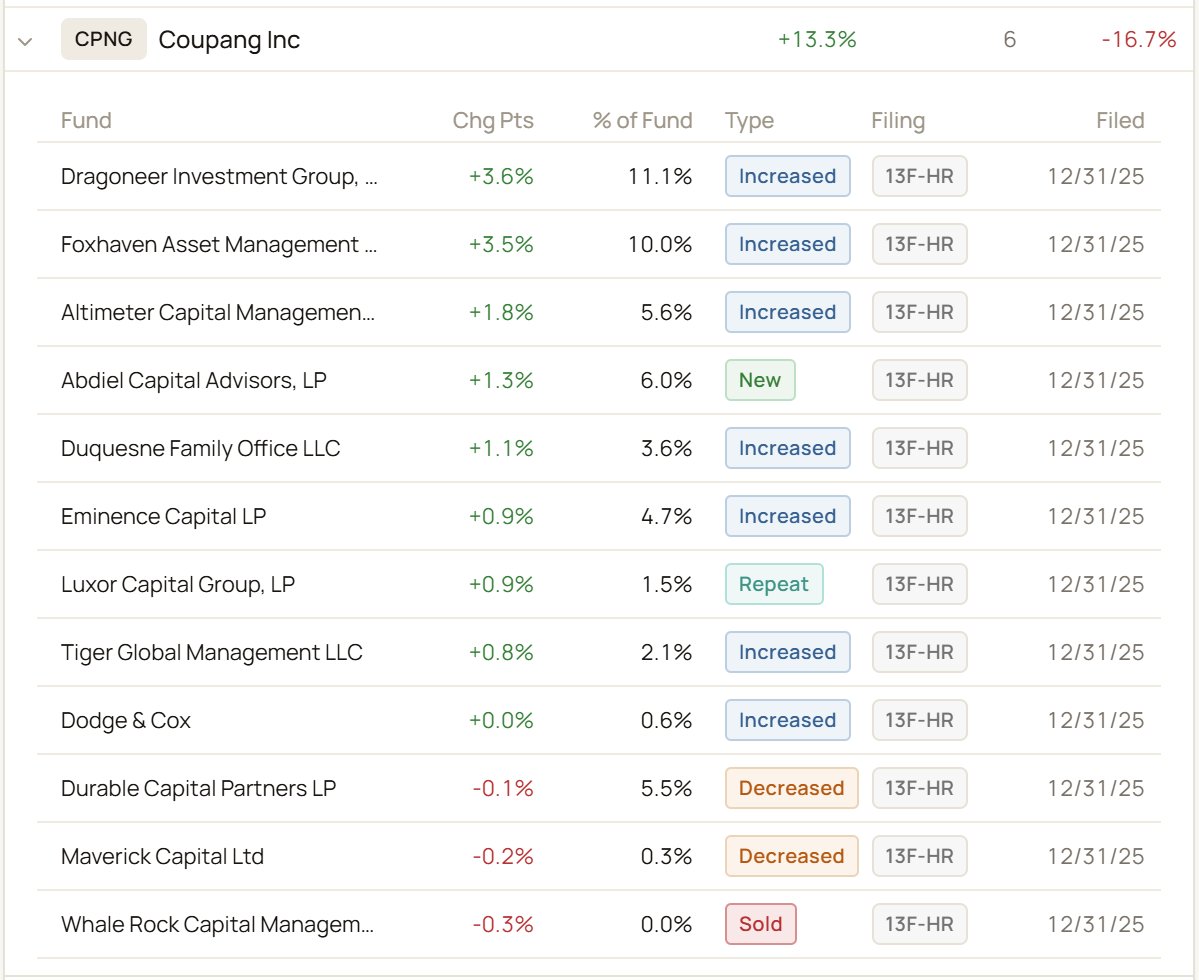The width and height of the screenshot is (1199, 980).
Task: Click the 4.7% Eminence fund value
Action: [x=666, y=516]
